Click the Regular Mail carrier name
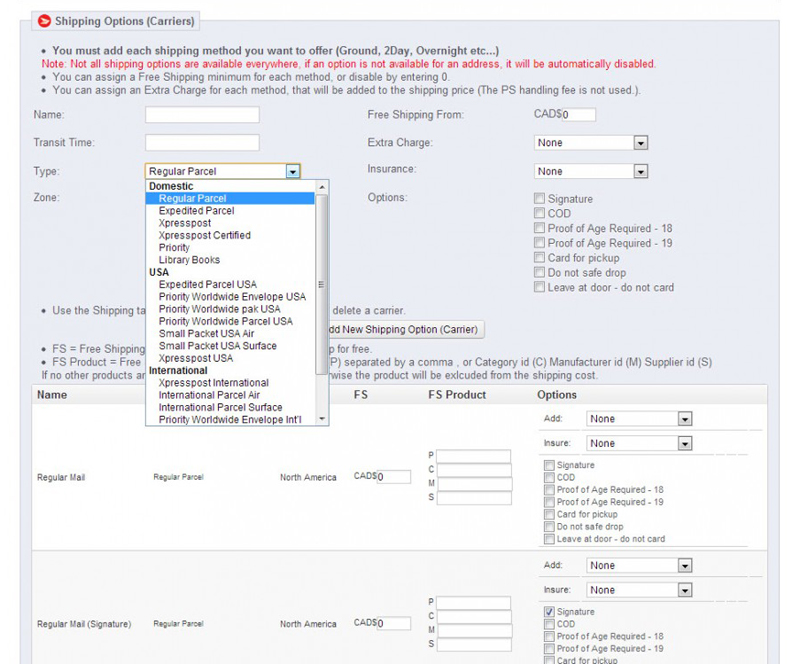Viewport: 800px width, 664px height. 61,478
